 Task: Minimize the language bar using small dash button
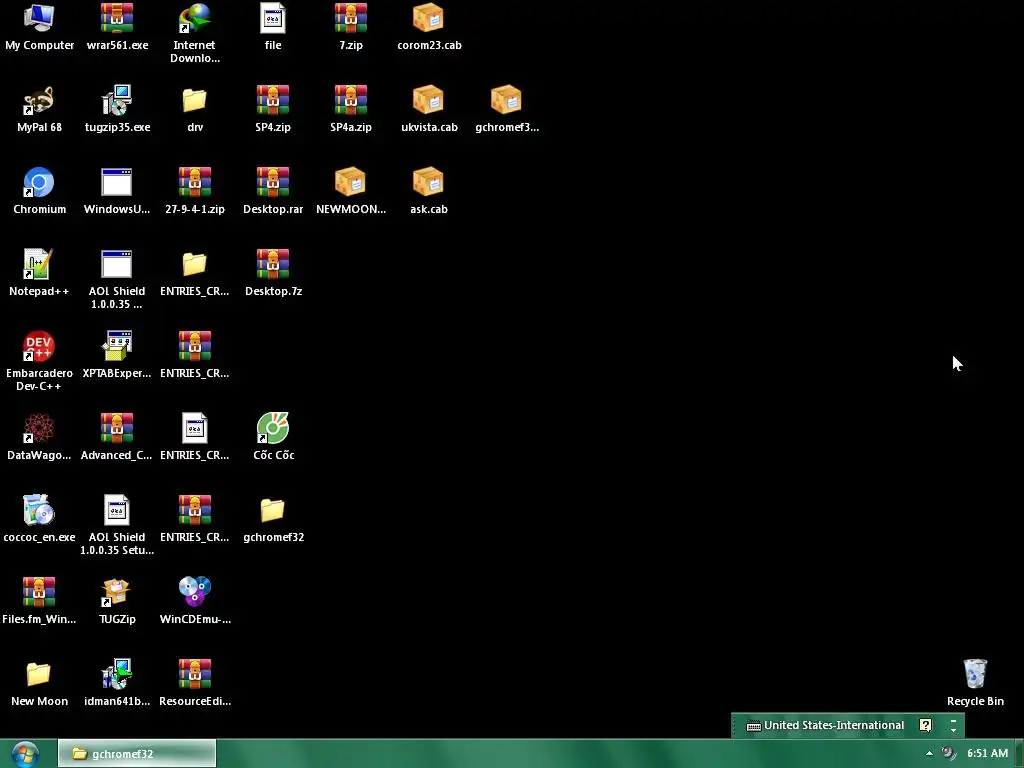[953, 720]
